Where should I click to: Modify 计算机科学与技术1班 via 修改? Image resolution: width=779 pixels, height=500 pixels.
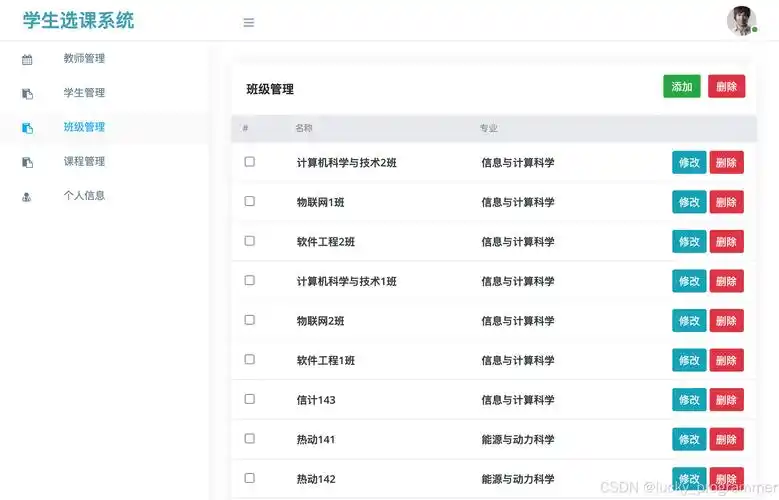689,281
